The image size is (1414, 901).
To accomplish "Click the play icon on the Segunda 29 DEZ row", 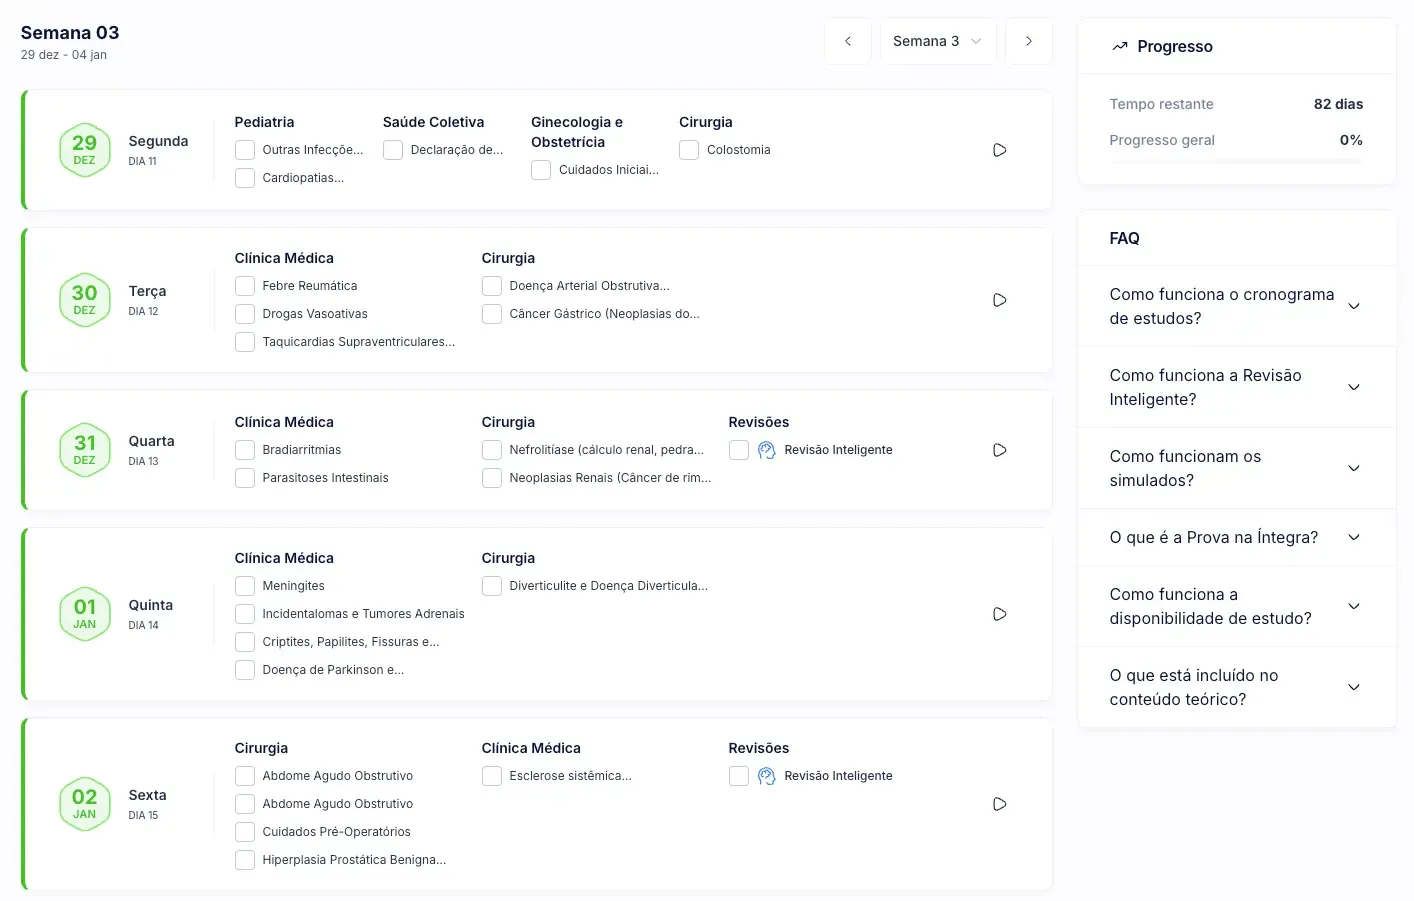I will (x=999, y=149).
